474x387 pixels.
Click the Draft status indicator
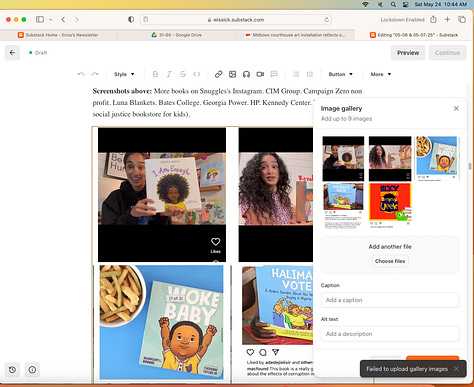point(38,53)
